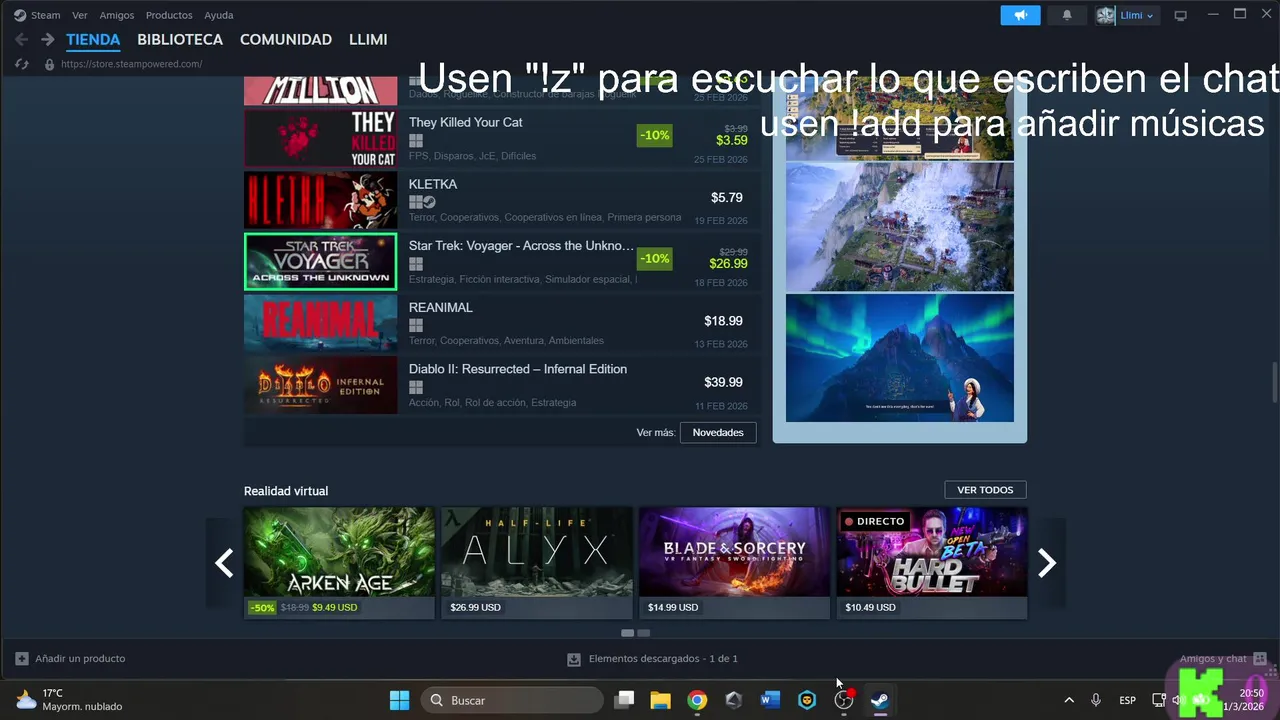
Task: Click the taskbar Buscar search box
Action: tap(512, 700)
